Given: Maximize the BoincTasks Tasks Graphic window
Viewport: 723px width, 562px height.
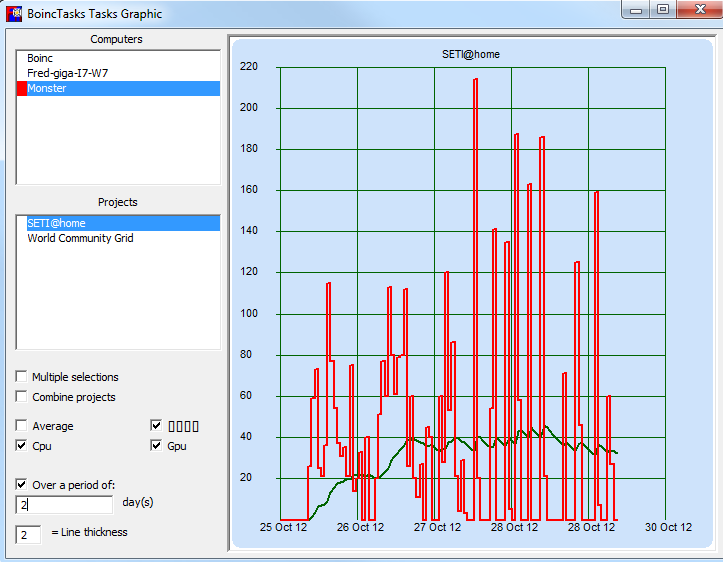Looking at the screenshot, I should point(663,10).
